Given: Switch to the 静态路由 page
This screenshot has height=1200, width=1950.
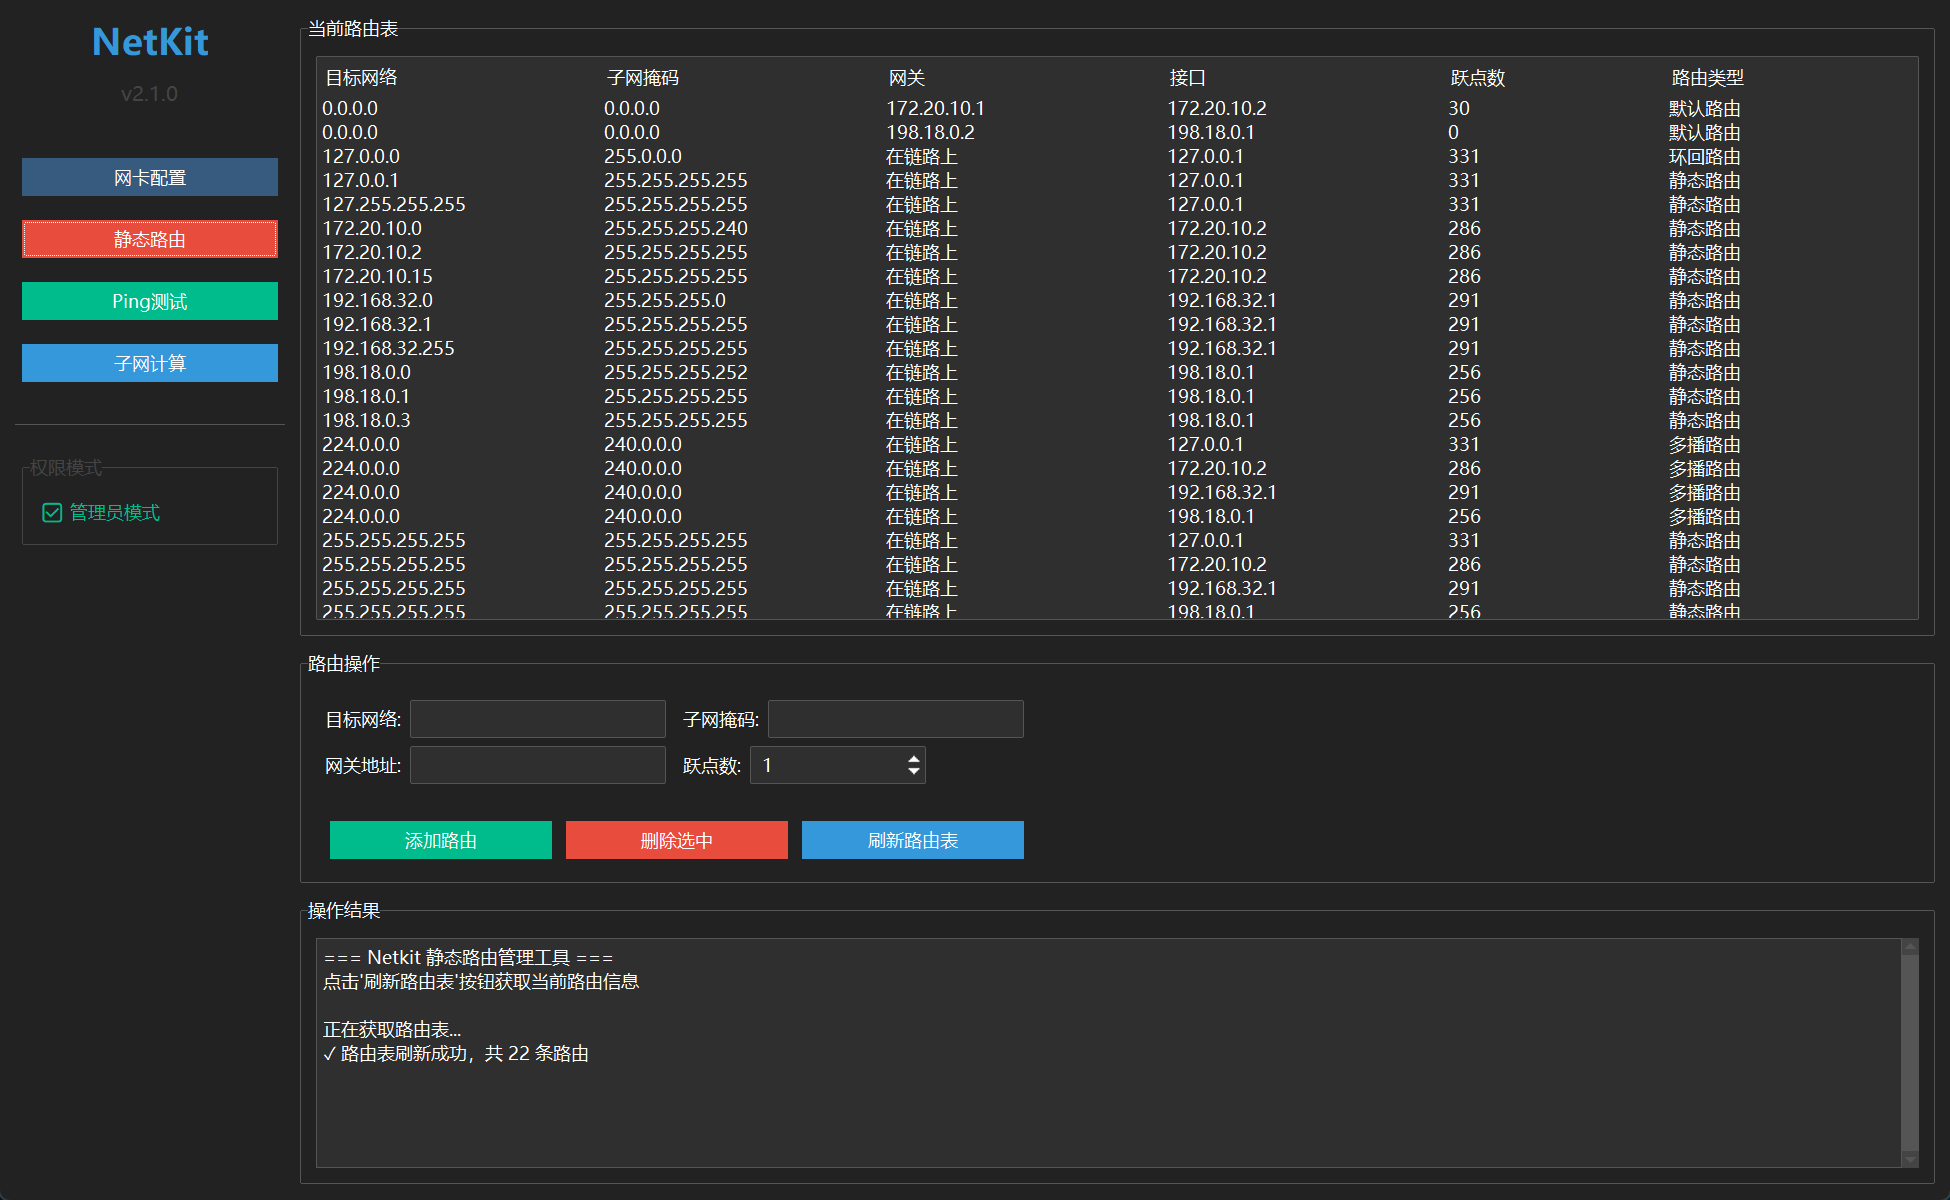Looking at the screenshot, I should 150,239.
